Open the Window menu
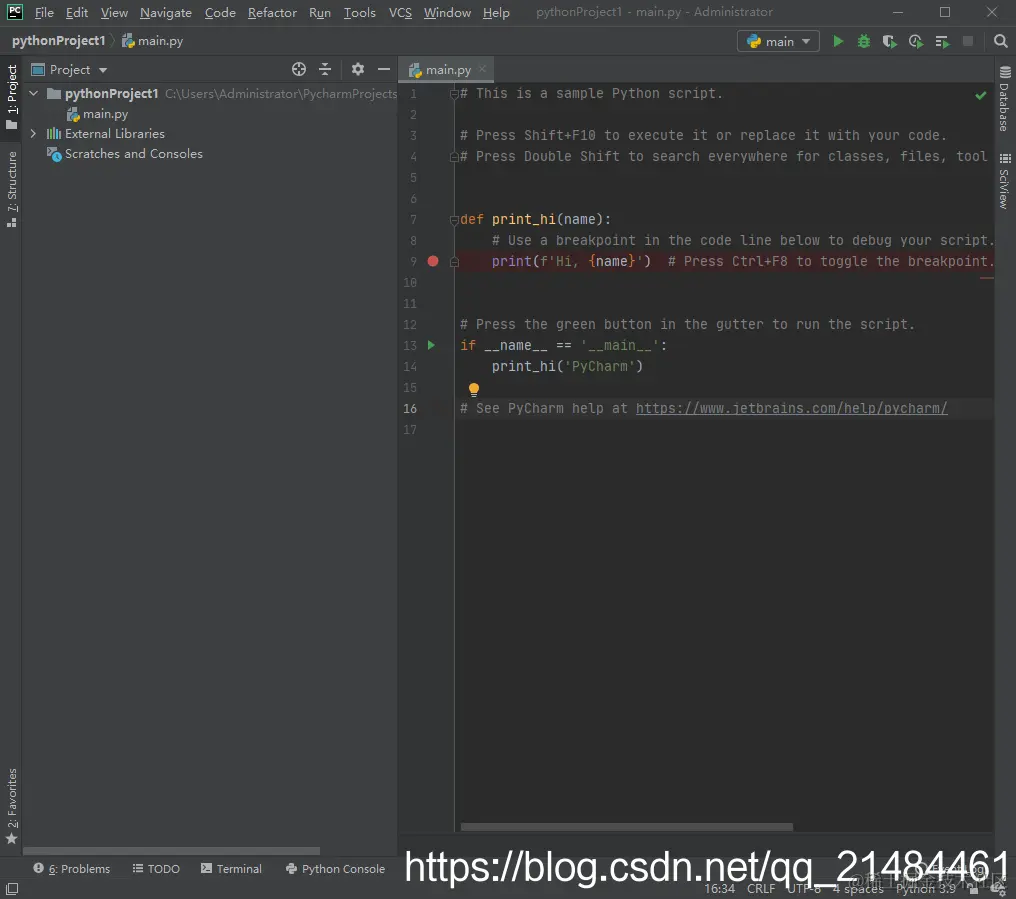 (447, 12)
